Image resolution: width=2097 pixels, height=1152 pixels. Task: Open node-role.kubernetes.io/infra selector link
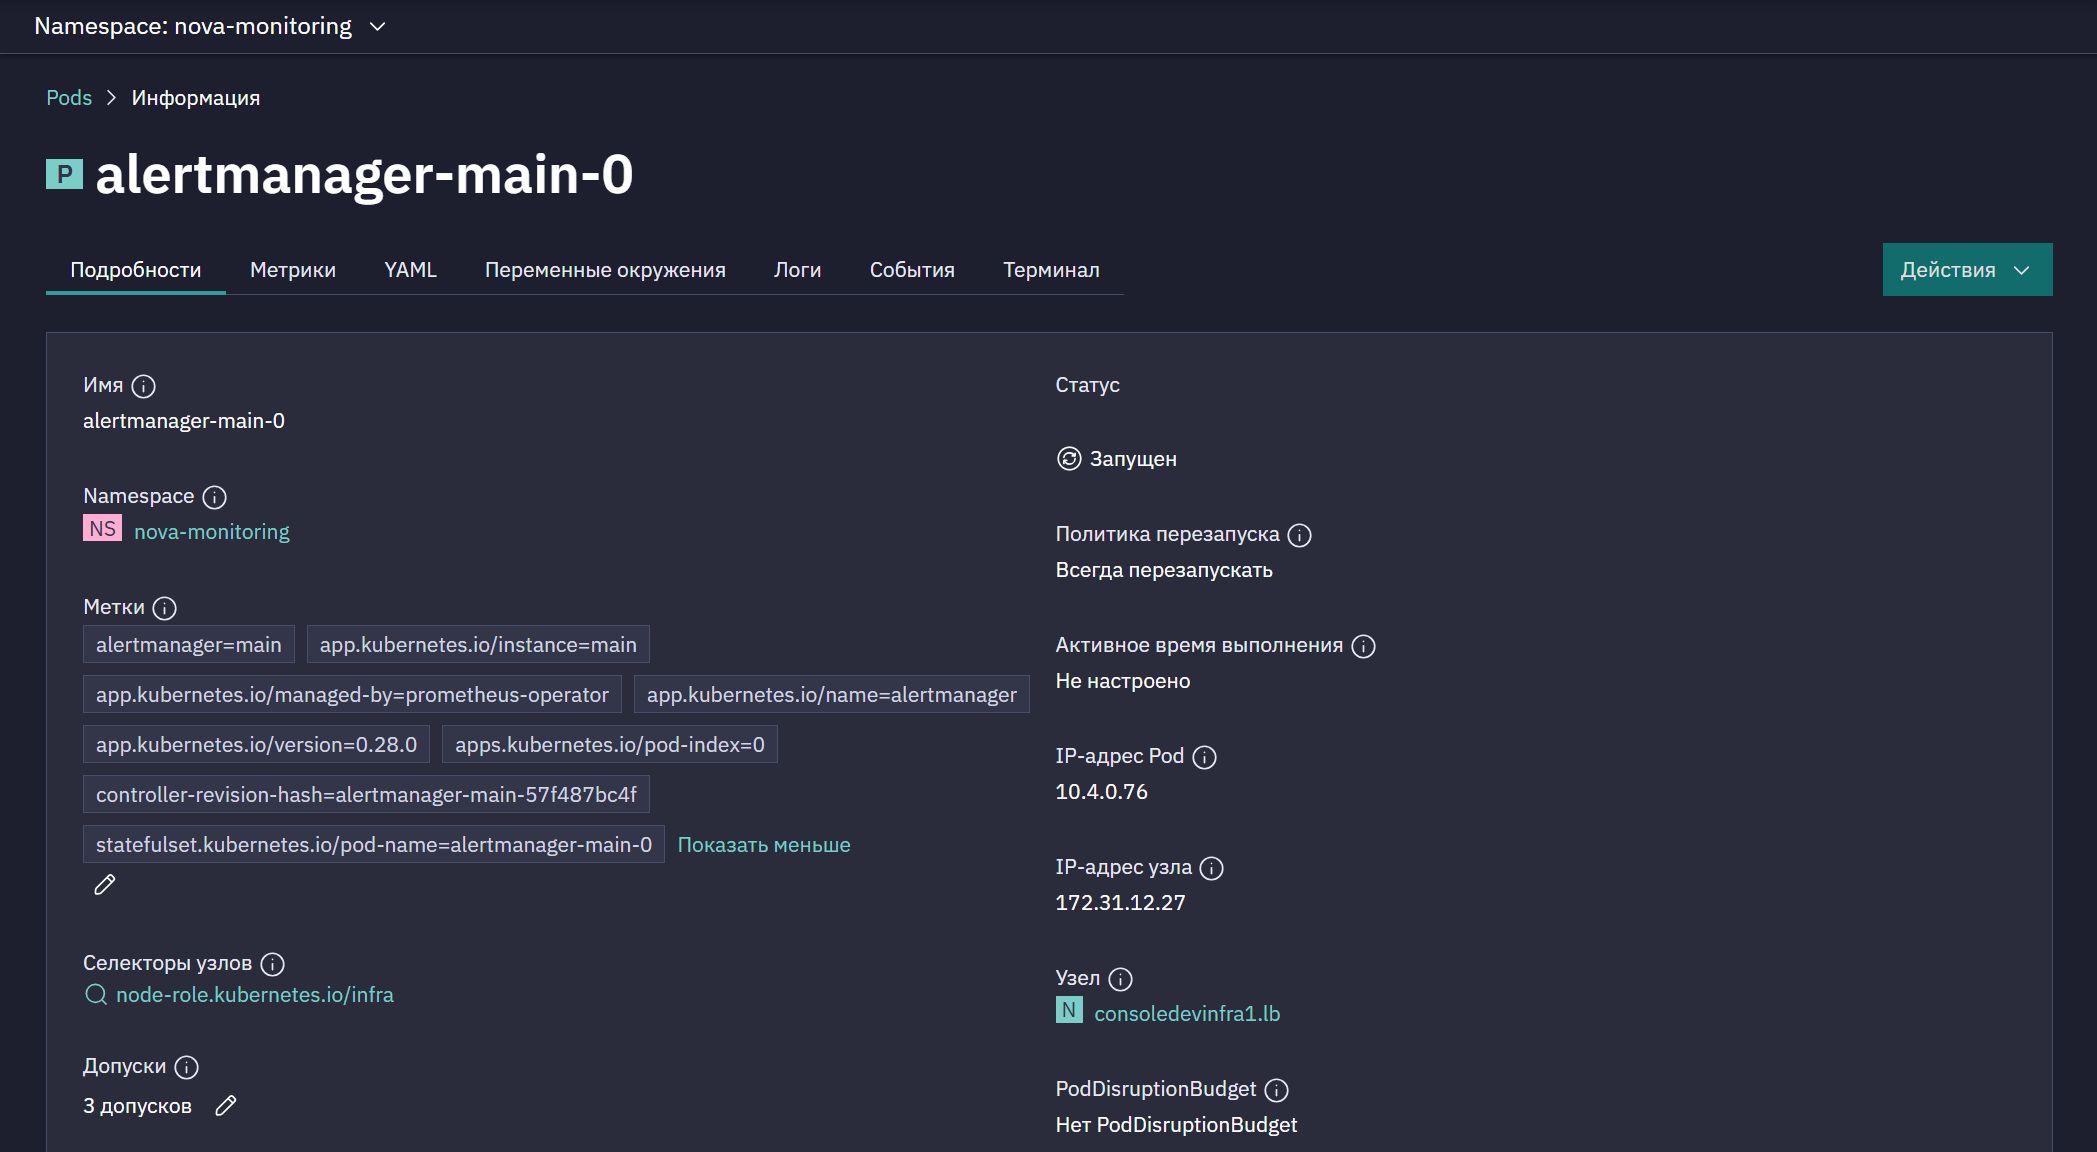(255, 995)
